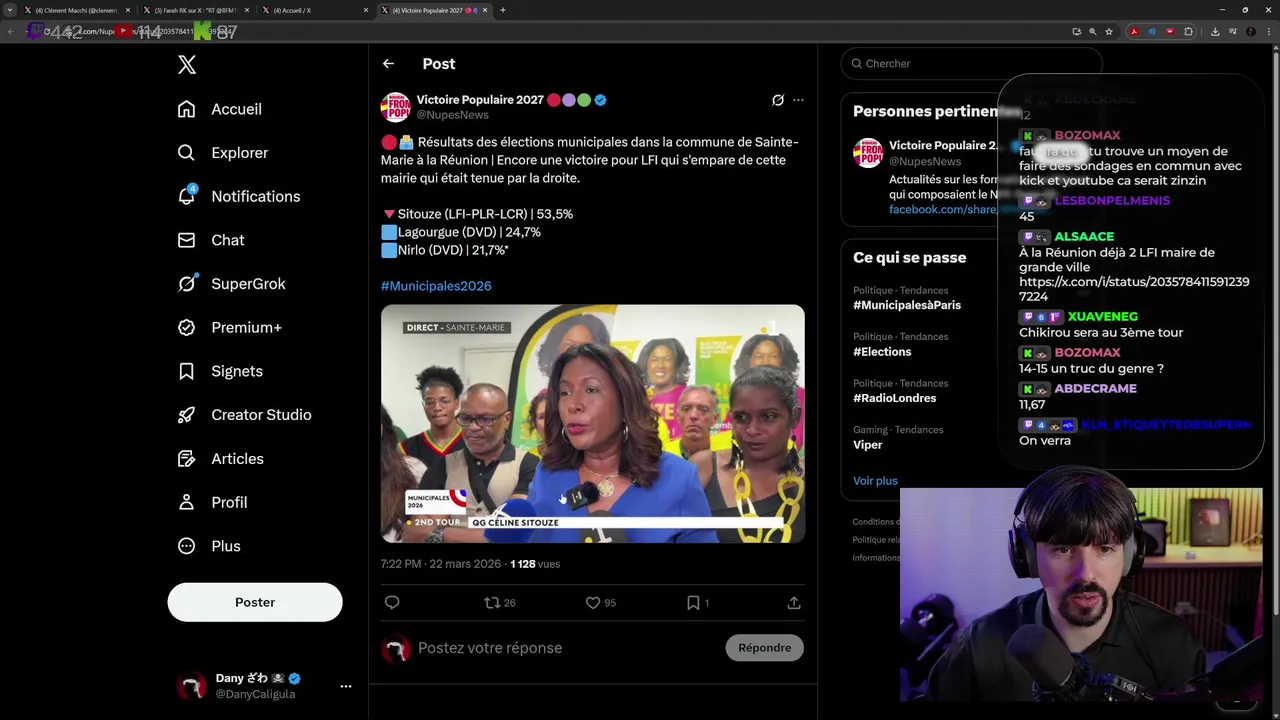Open the extensions puzzle icon

[x=1188, y=31]
